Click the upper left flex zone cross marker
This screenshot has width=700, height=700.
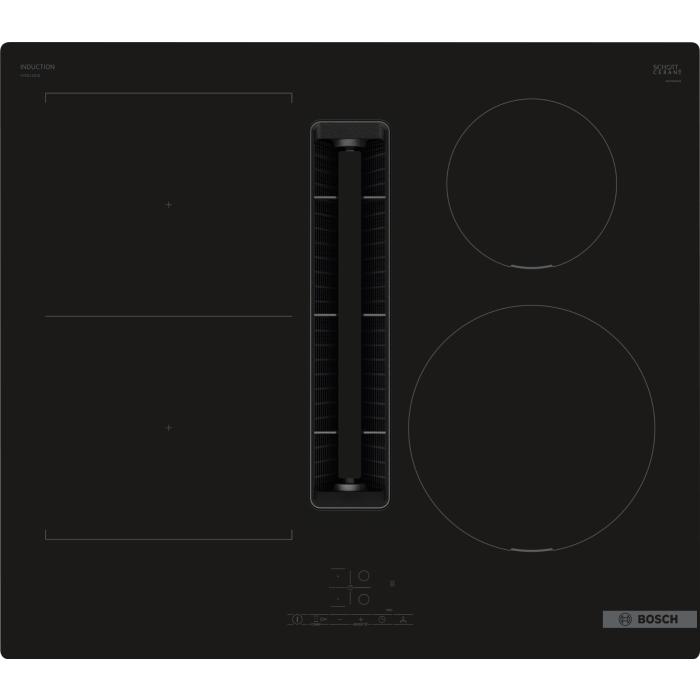168,204
